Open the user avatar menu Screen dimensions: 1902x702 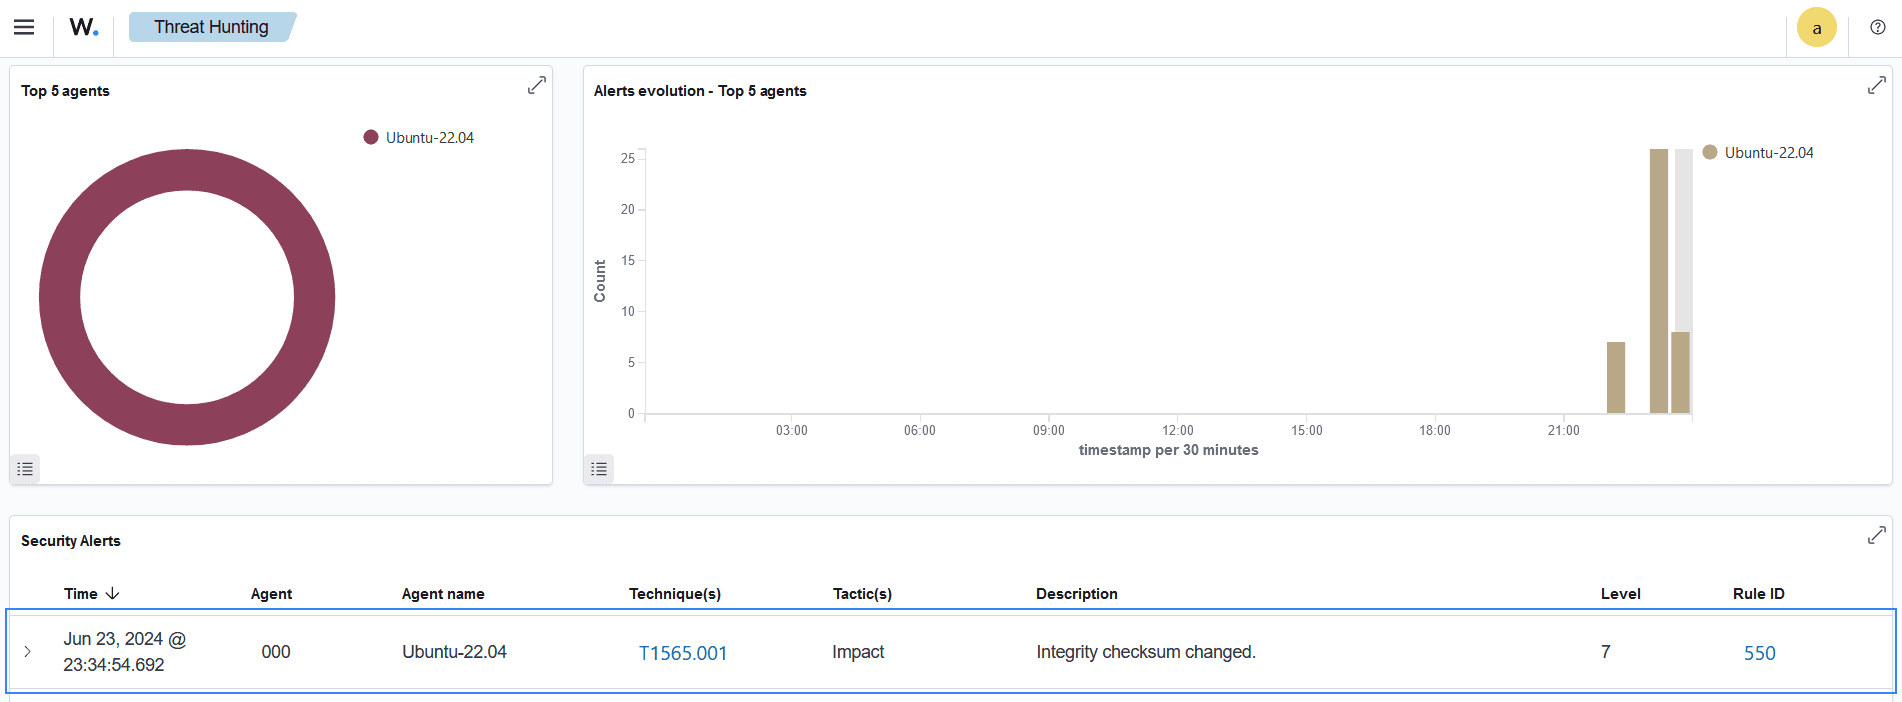pyautogui.click(x=1816, y=28)
